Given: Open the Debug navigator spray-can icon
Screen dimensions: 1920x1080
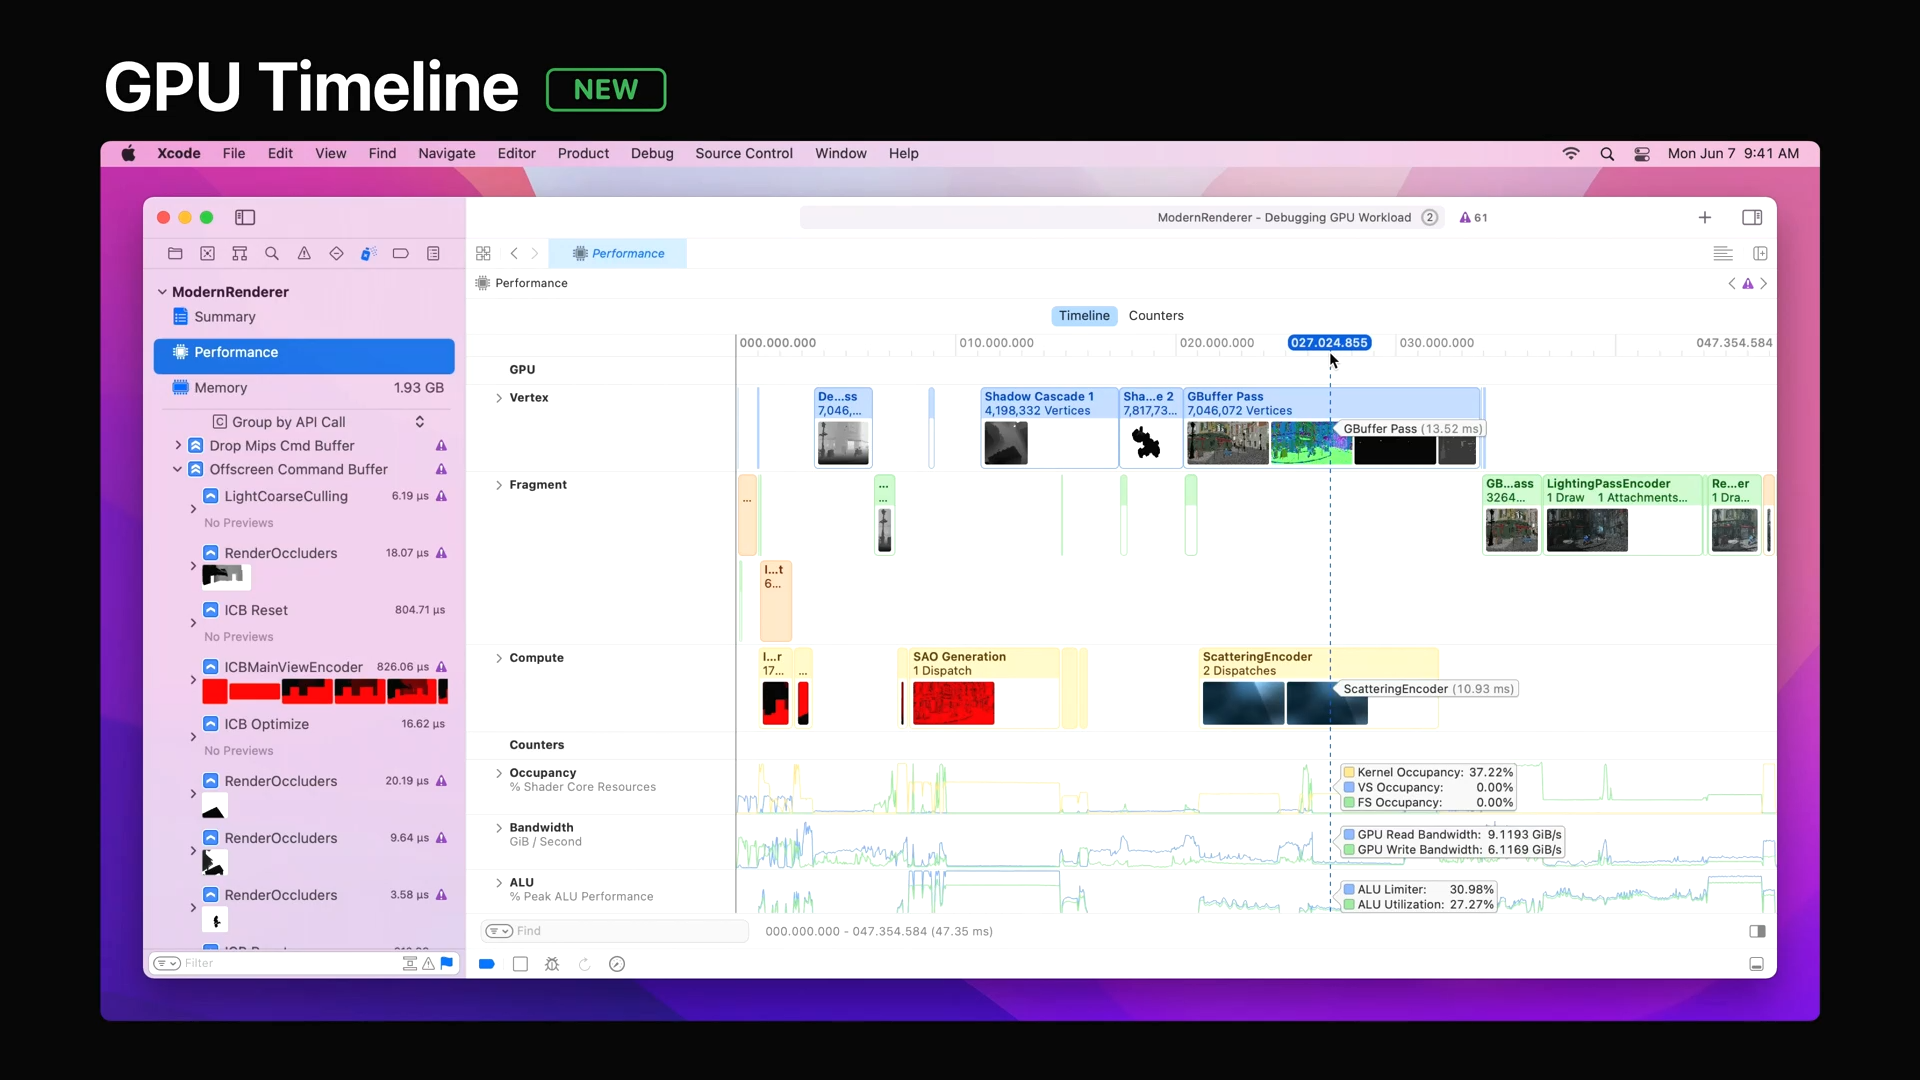Looking at the screenshot, I should pos(368,254).
